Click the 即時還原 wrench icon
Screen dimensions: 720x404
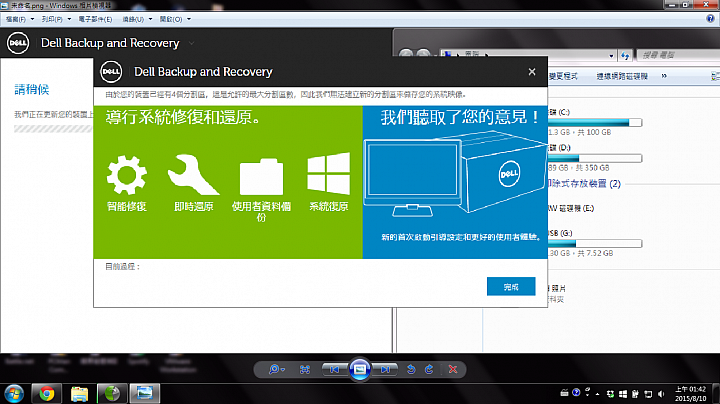[193, 174]
